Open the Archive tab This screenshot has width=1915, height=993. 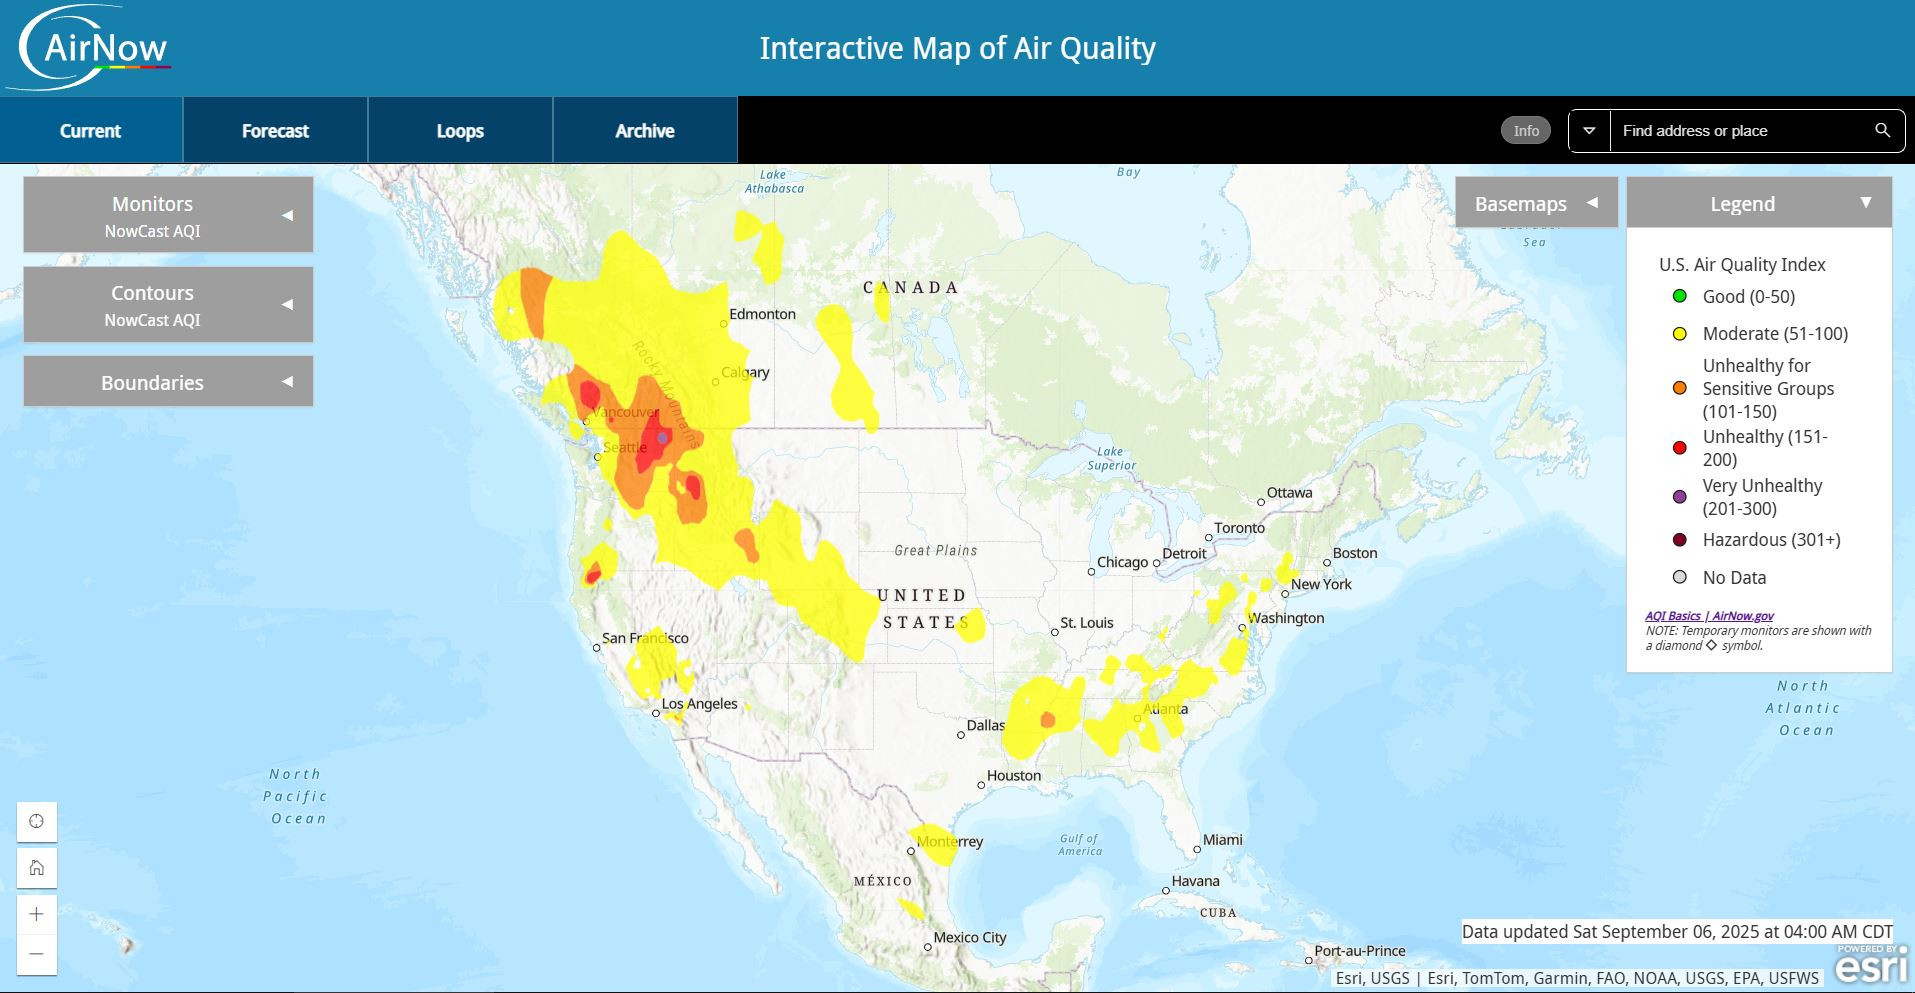point(645,130)
